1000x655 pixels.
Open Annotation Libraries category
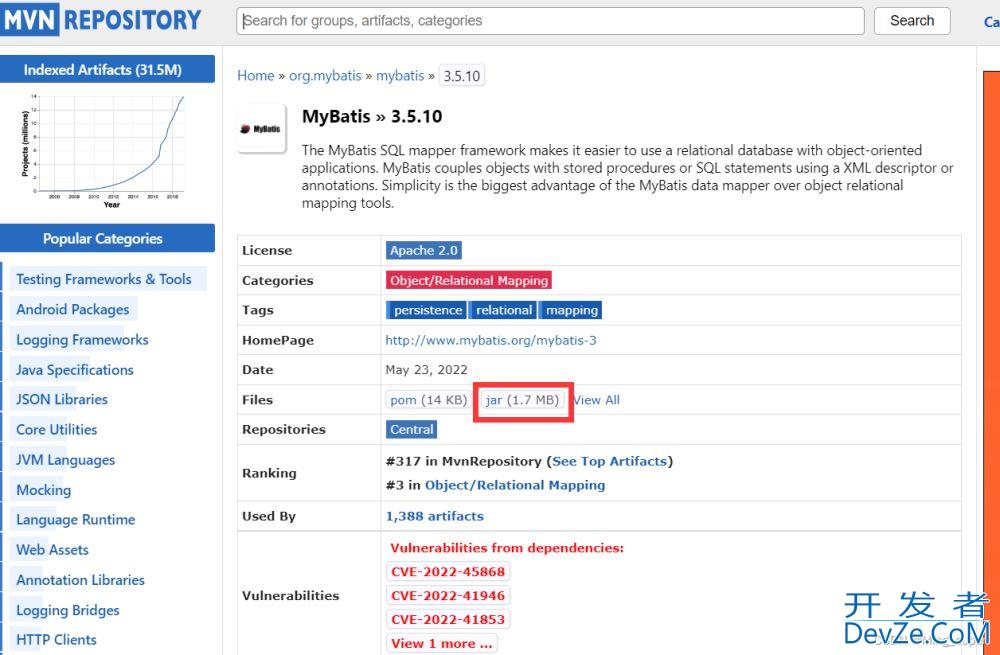click(80, 580)
